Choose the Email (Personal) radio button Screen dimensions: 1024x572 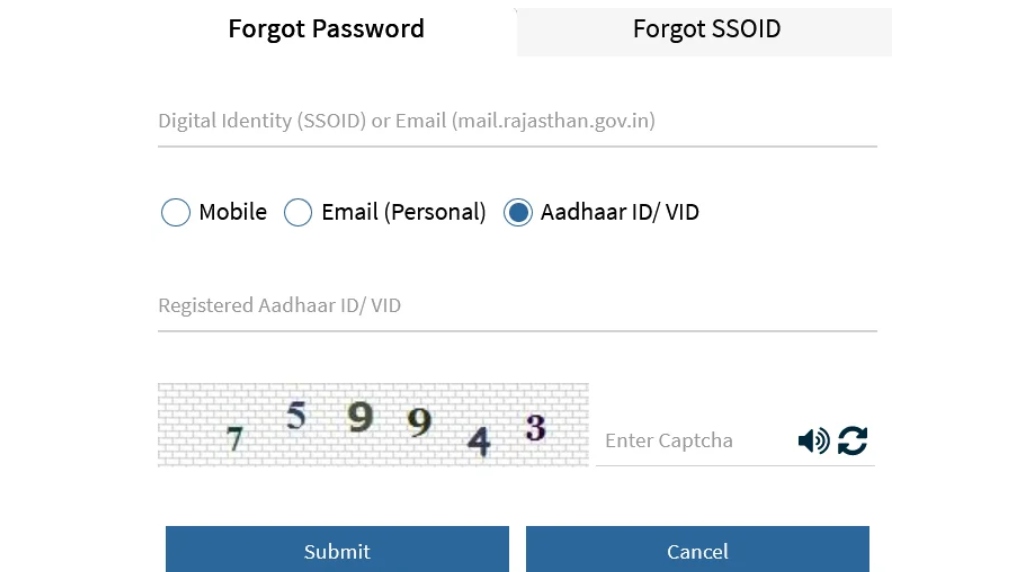tap(298, 212)
